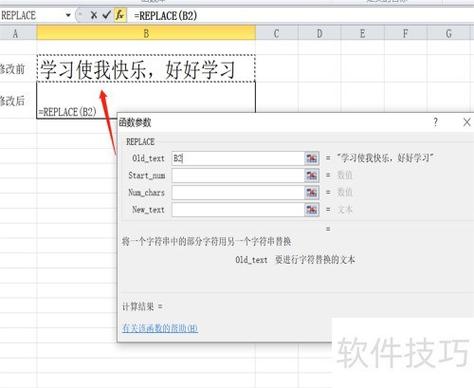Expand the Name Box dropdown arrow

click(x=68, y=15)
